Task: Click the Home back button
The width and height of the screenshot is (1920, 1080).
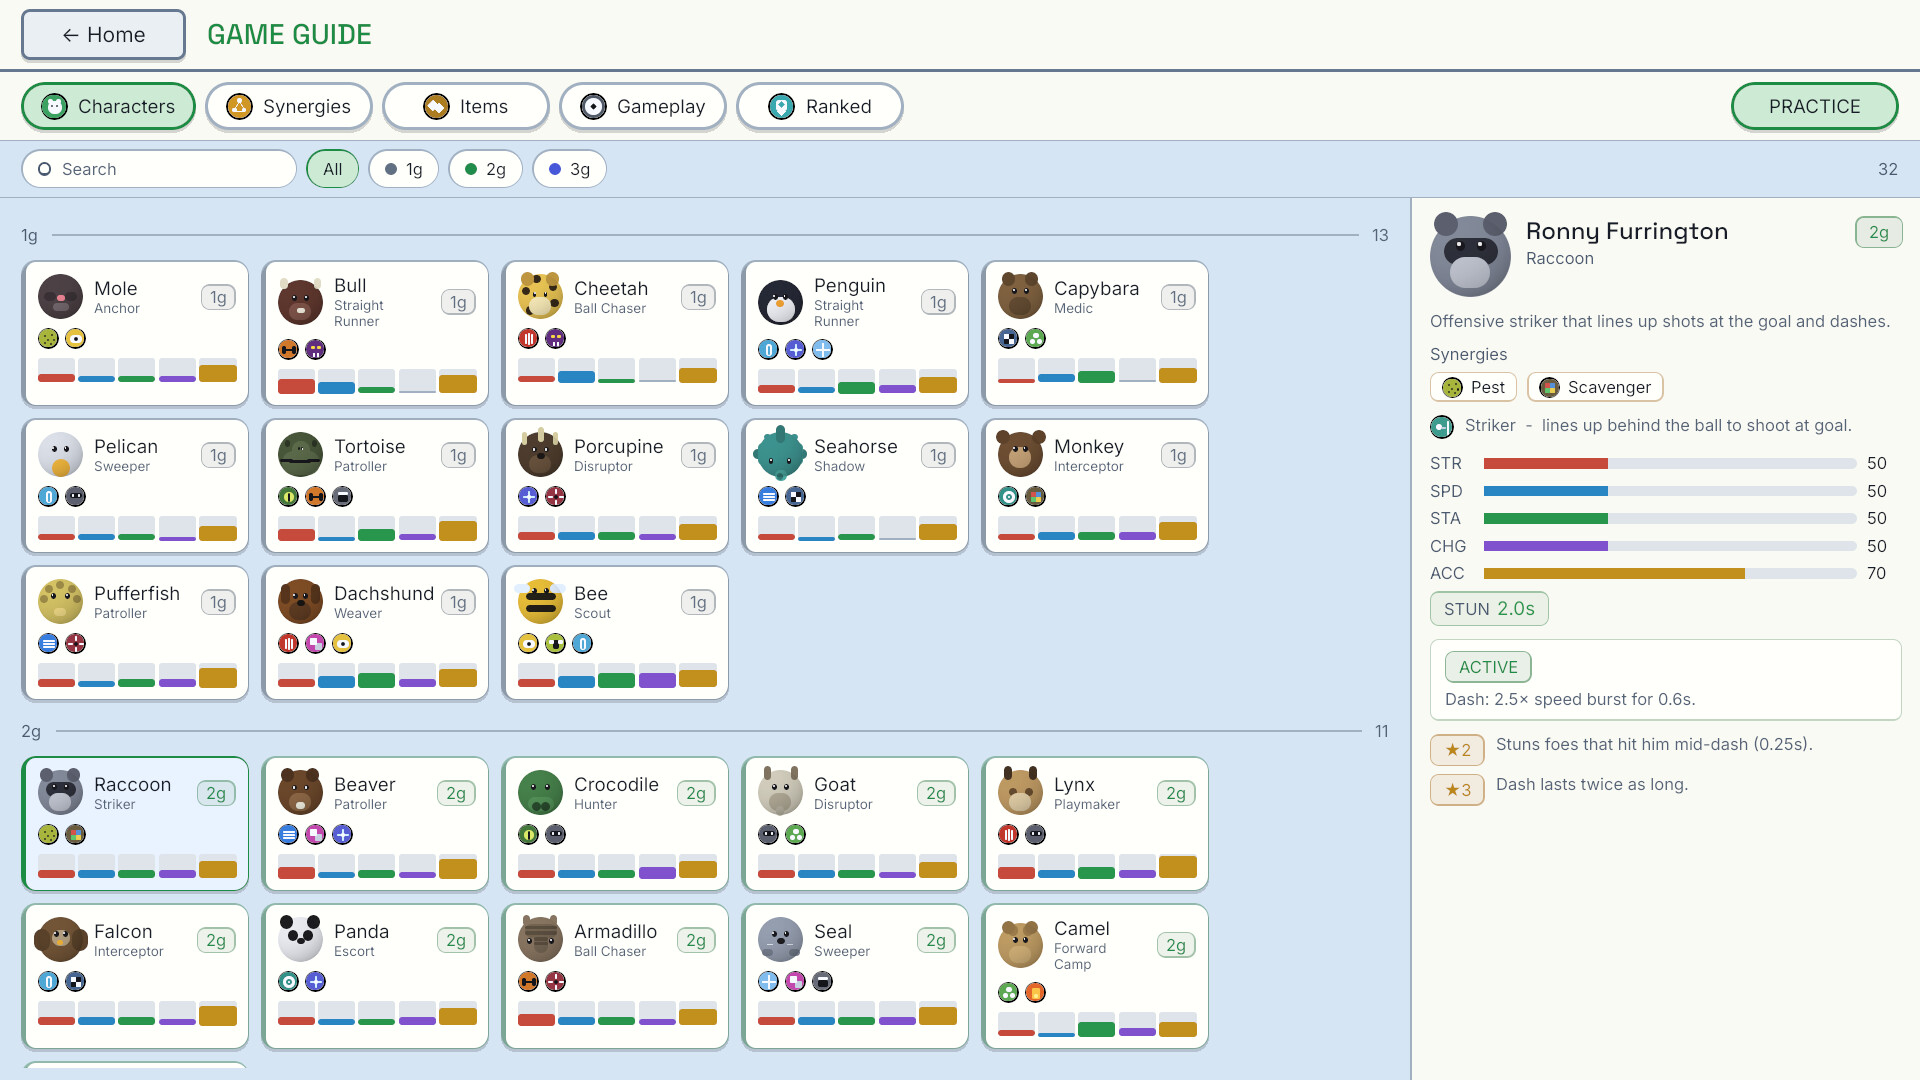Action: click(x=104, y=35)
